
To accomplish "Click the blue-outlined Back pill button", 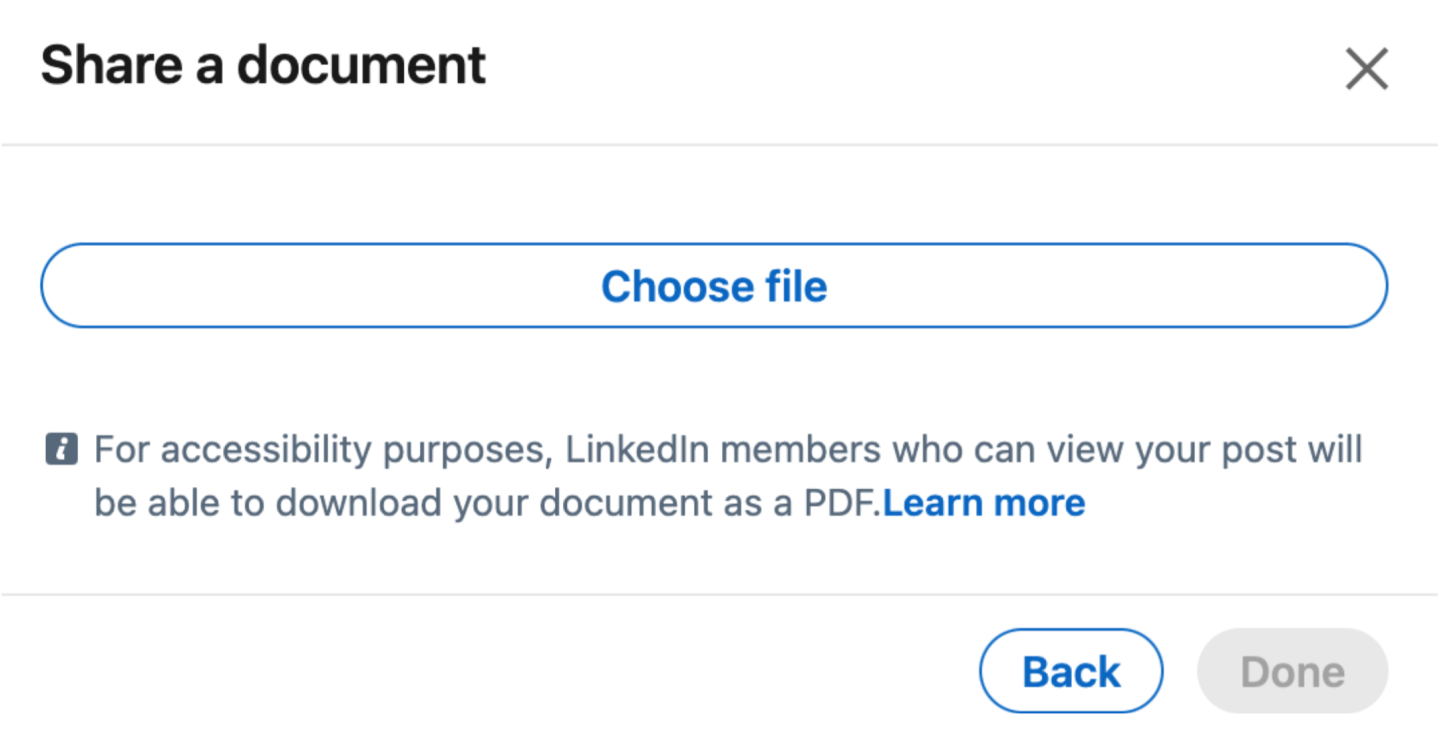I will [1071, 671].
